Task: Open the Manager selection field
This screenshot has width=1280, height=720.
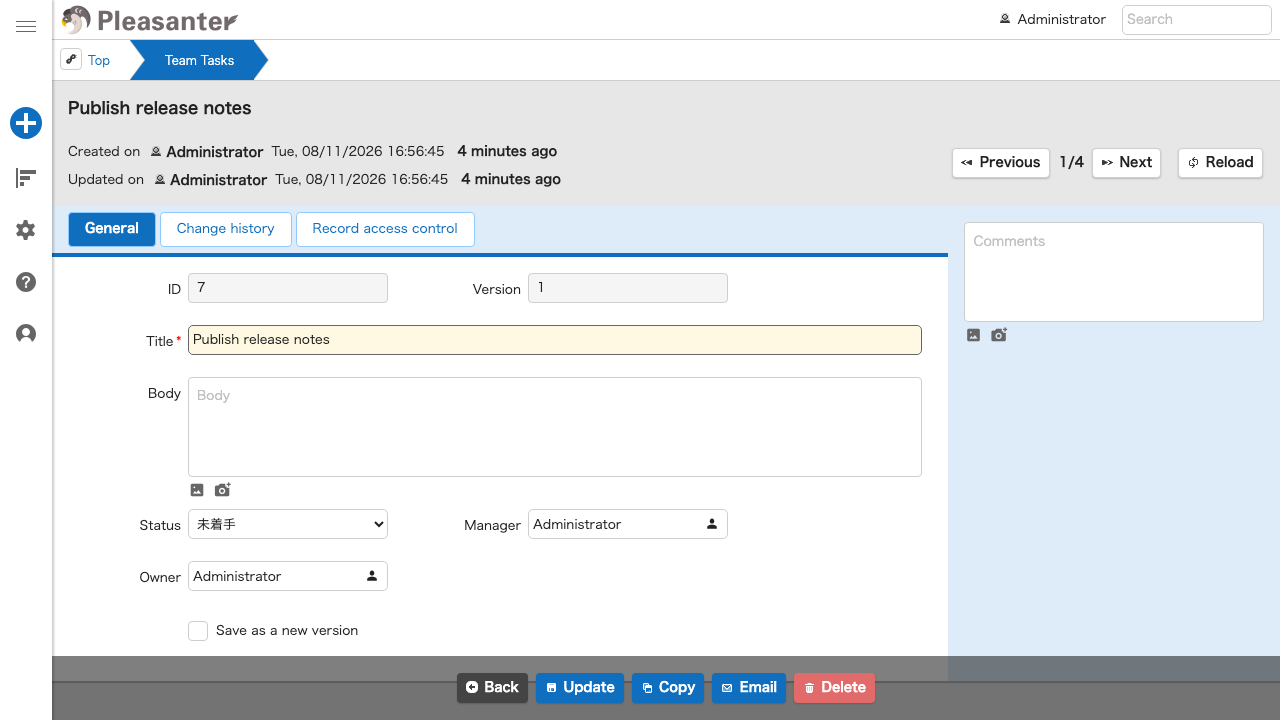Action: coord(628,524)
